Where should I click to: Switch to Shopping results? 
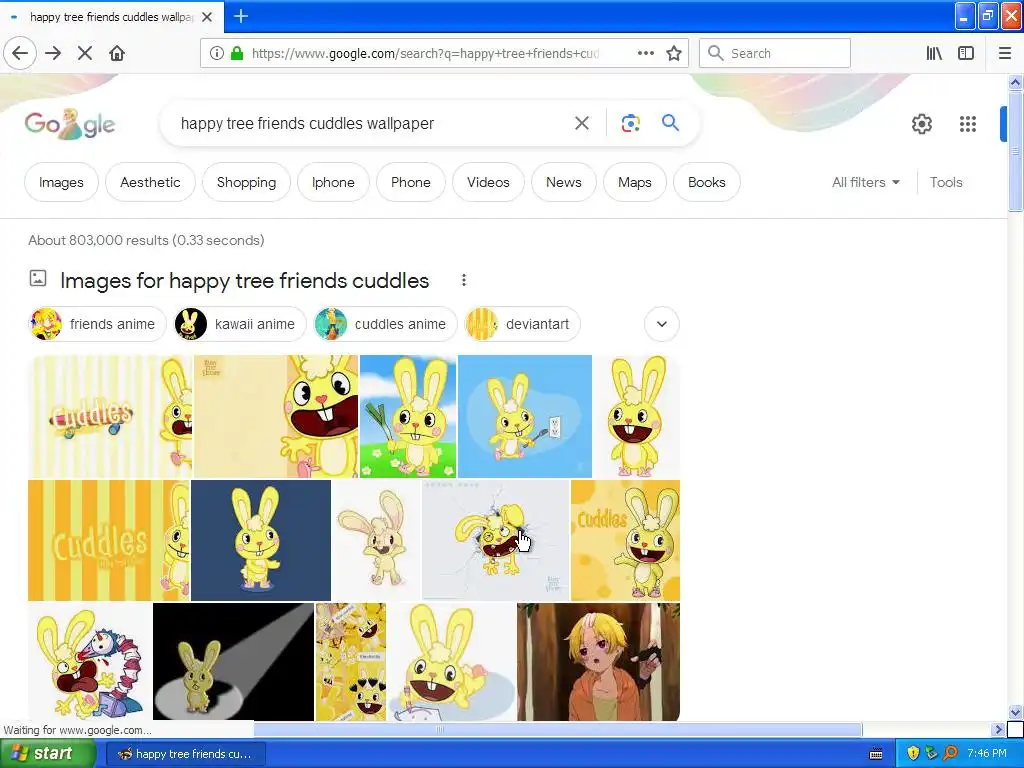pyautogui.click(x=246, y=182)
